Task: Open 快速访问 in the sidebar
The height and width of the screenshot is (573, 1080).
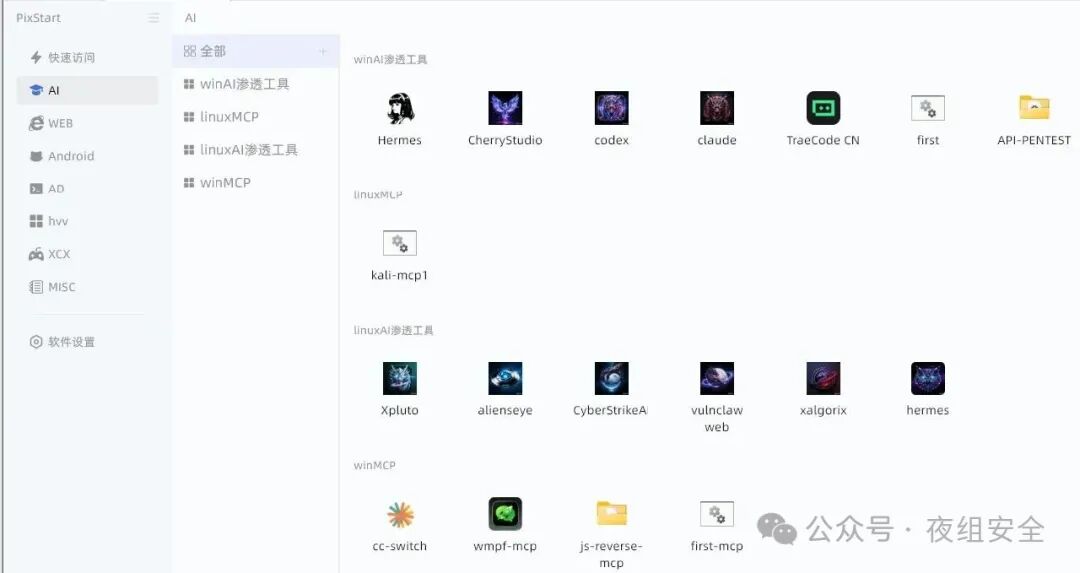Action: (87, 57)
